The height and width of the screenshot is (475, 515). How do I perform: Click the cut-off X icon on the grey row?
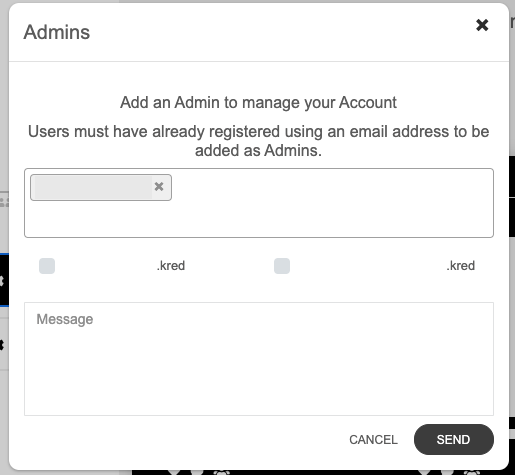point(2,345)
